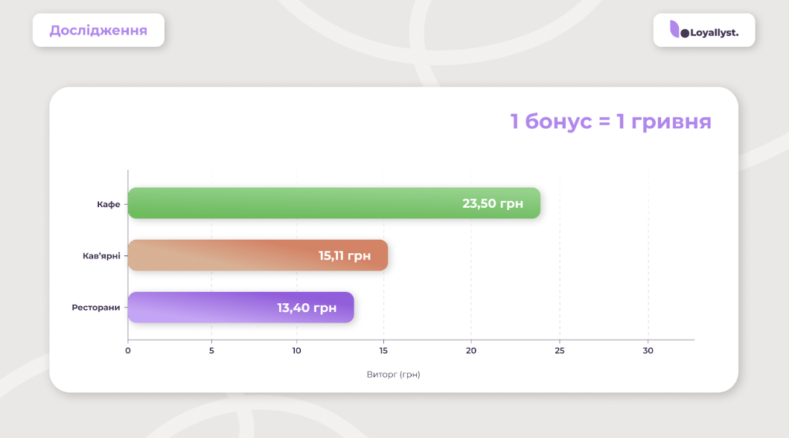The width and height of the screenshot is (789, 438).
Task: Click the 15,11 грн value label
Action: pos(344,255)
